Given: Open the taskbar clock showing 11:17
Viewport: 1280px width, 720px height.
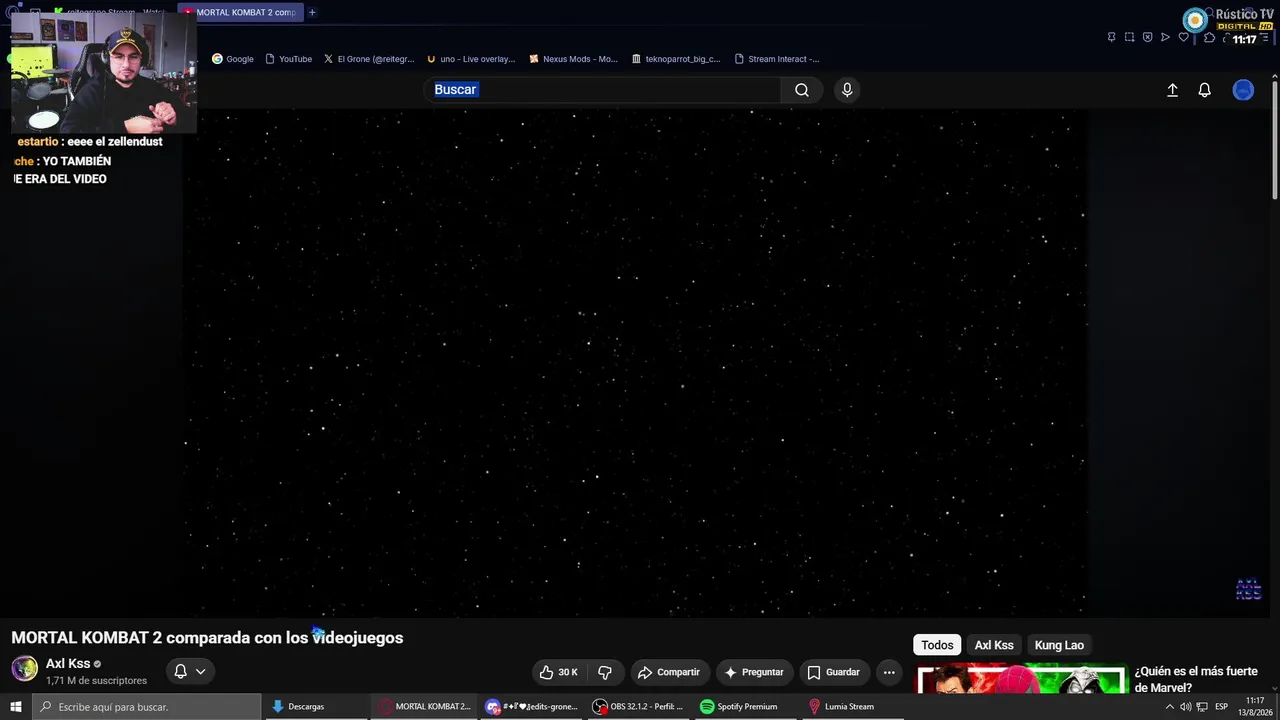Looking at the screenshot, I should [1254, 707].
